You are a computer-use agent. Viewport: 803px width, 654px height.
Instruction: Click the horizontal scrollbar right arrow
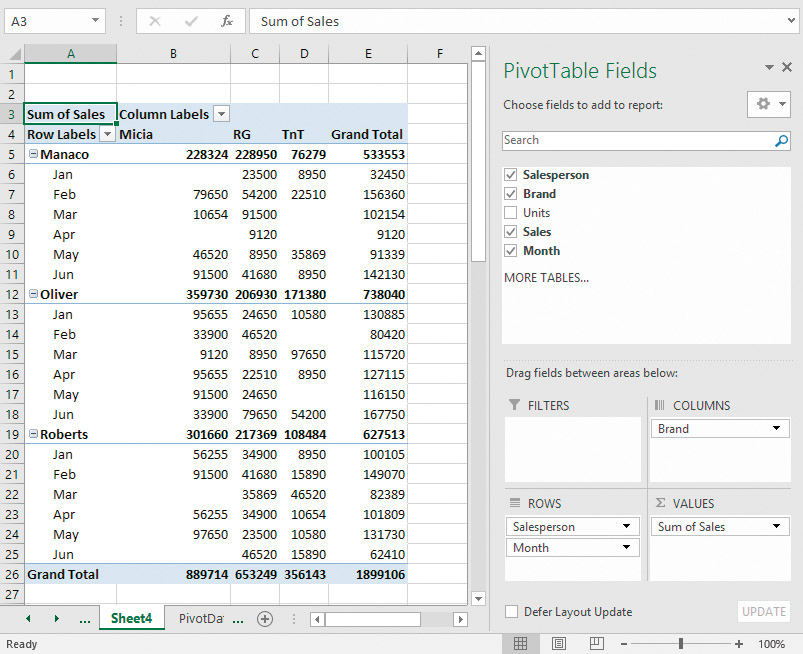point(460,619)
